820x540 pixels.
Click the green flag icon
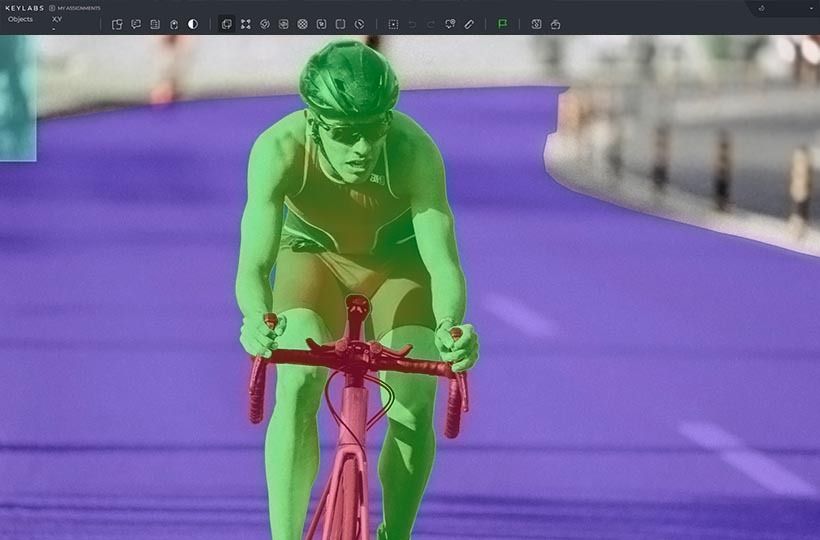click(x=503, y=24)
